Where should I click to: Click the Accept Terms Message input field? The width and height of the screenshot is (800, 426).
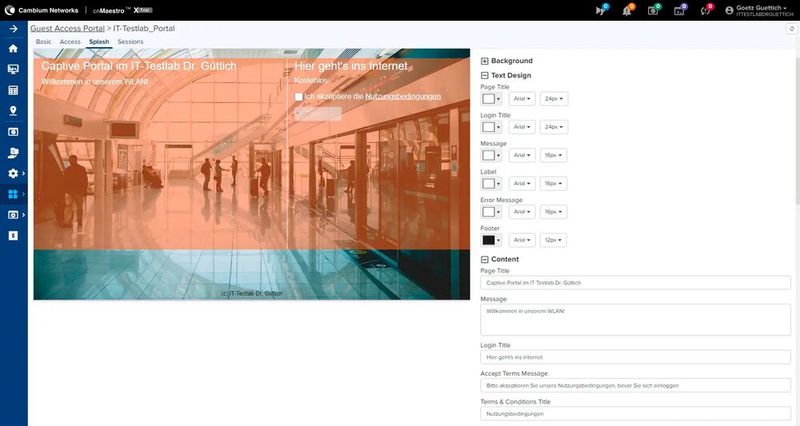(x=635, y=385)
